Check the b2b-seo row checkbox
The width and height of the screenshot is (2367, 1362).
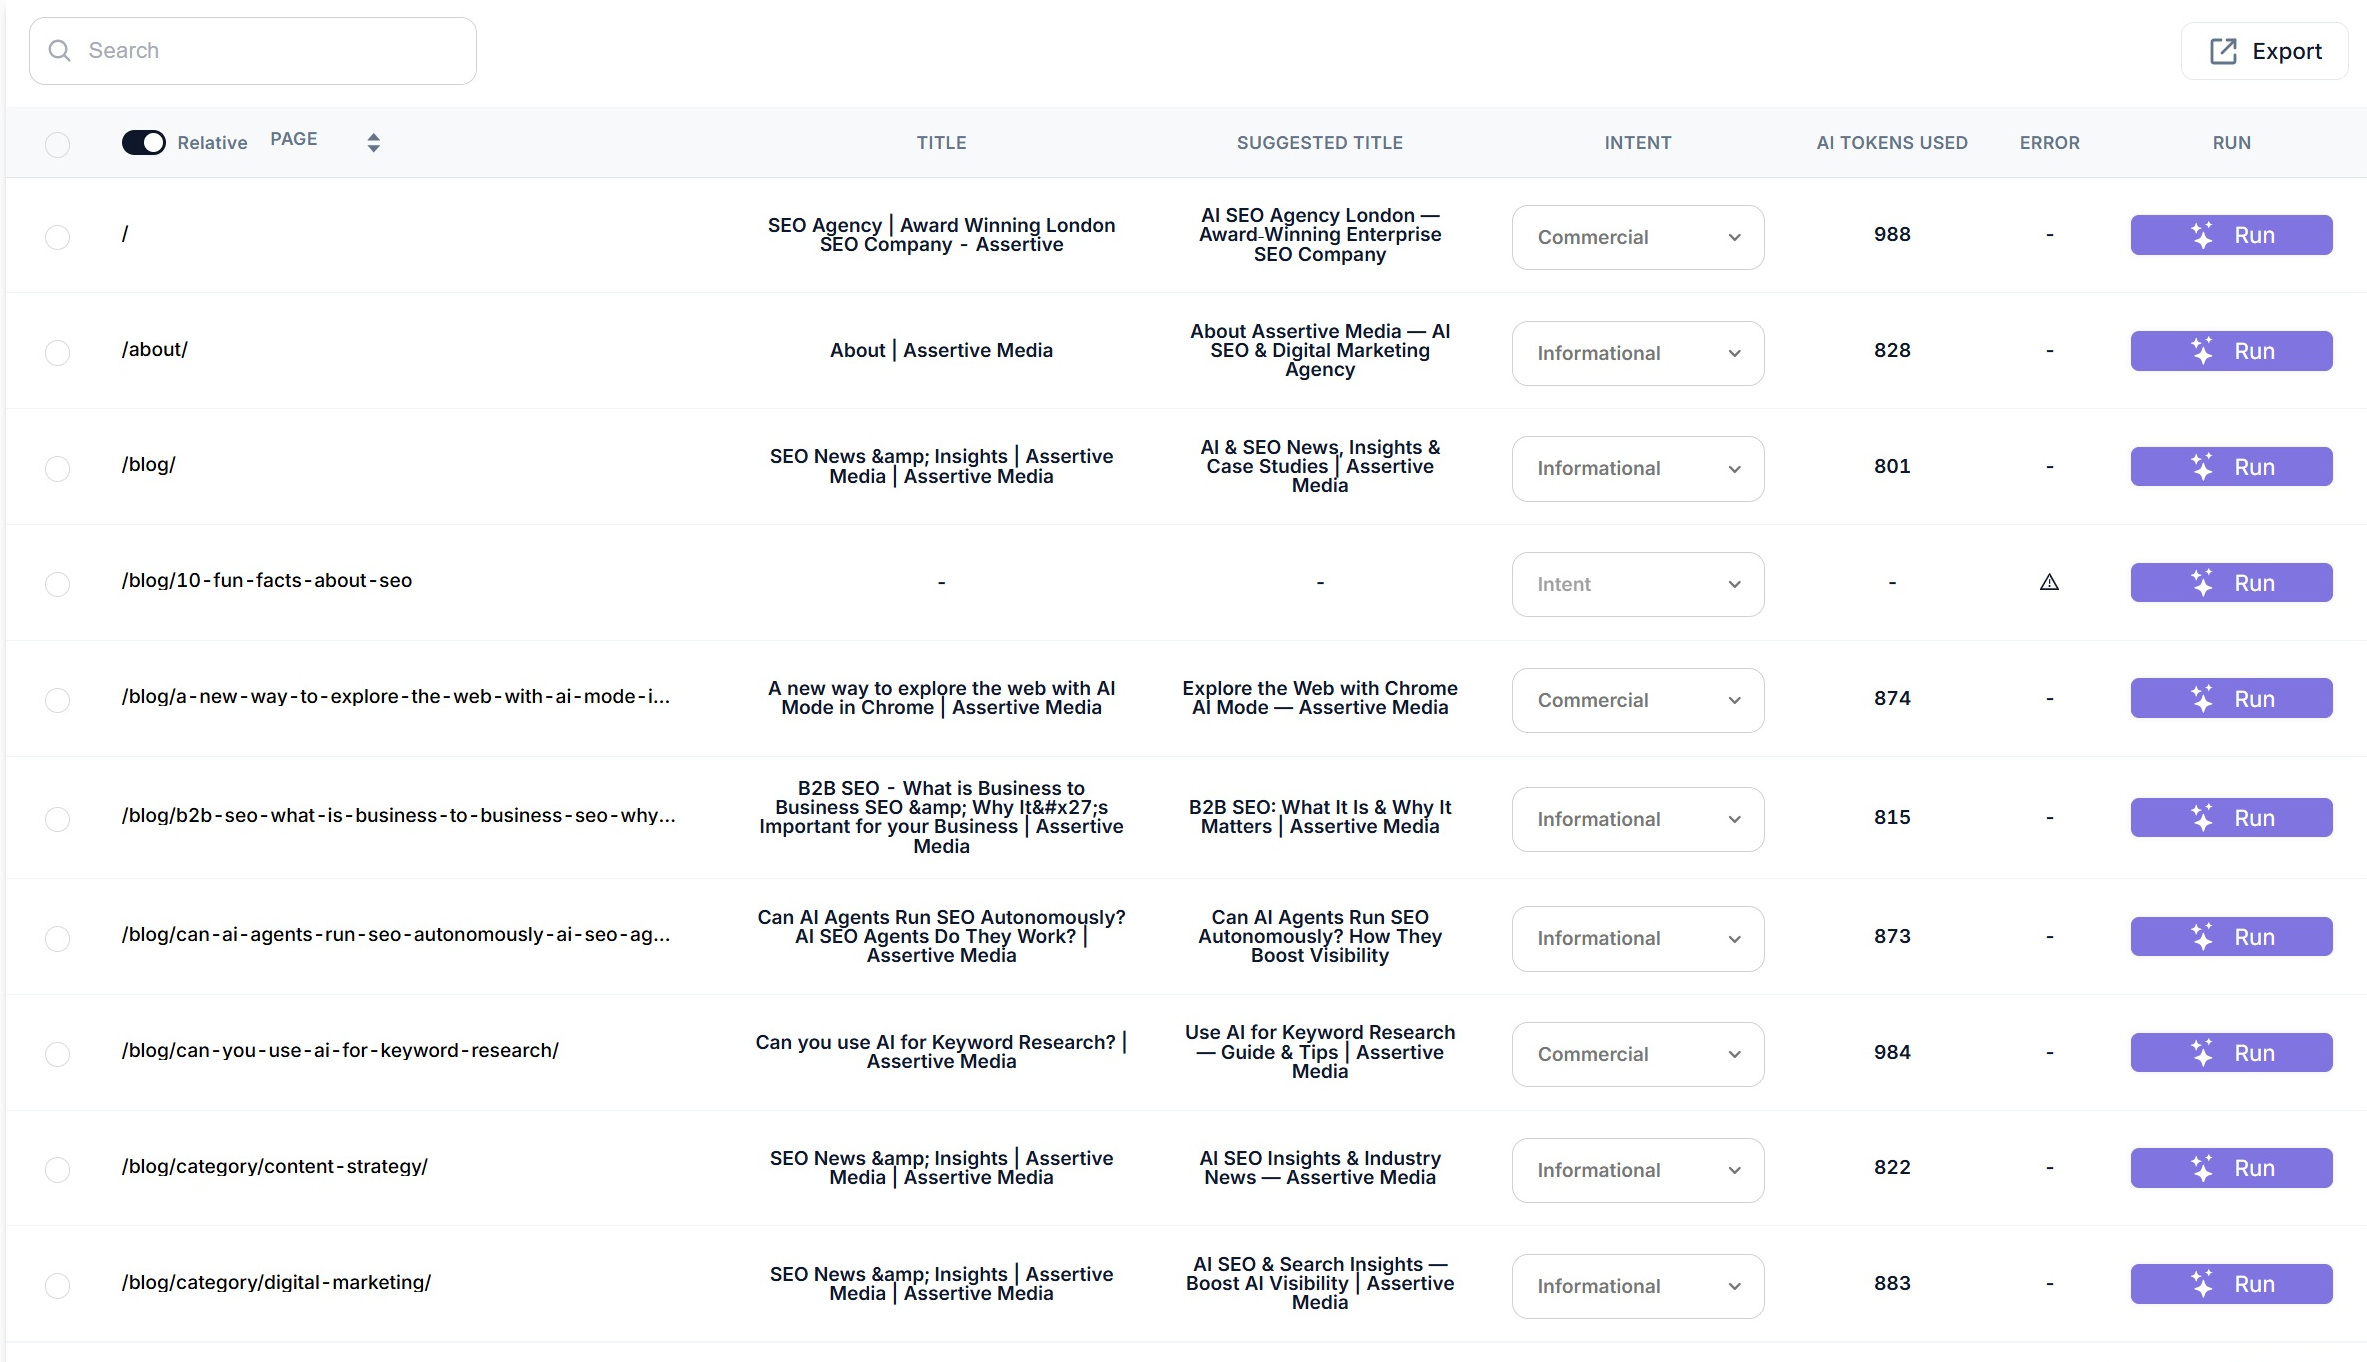click(58, 819)
